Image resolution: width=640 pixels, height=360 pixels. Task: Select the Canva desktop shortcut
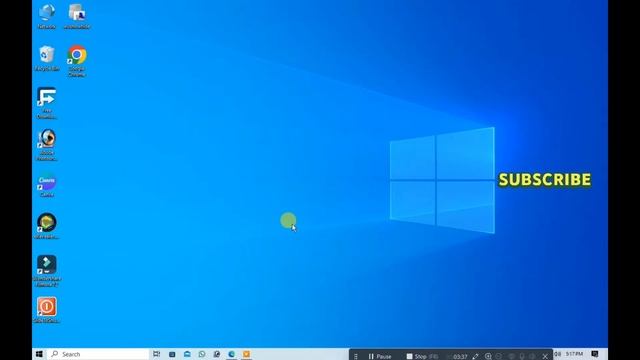[47, 185]
